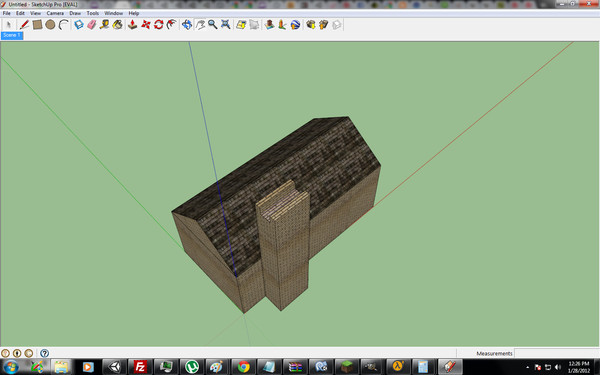Click the Share Model icon
Screen dimensions: 600x375
point(323,25)
